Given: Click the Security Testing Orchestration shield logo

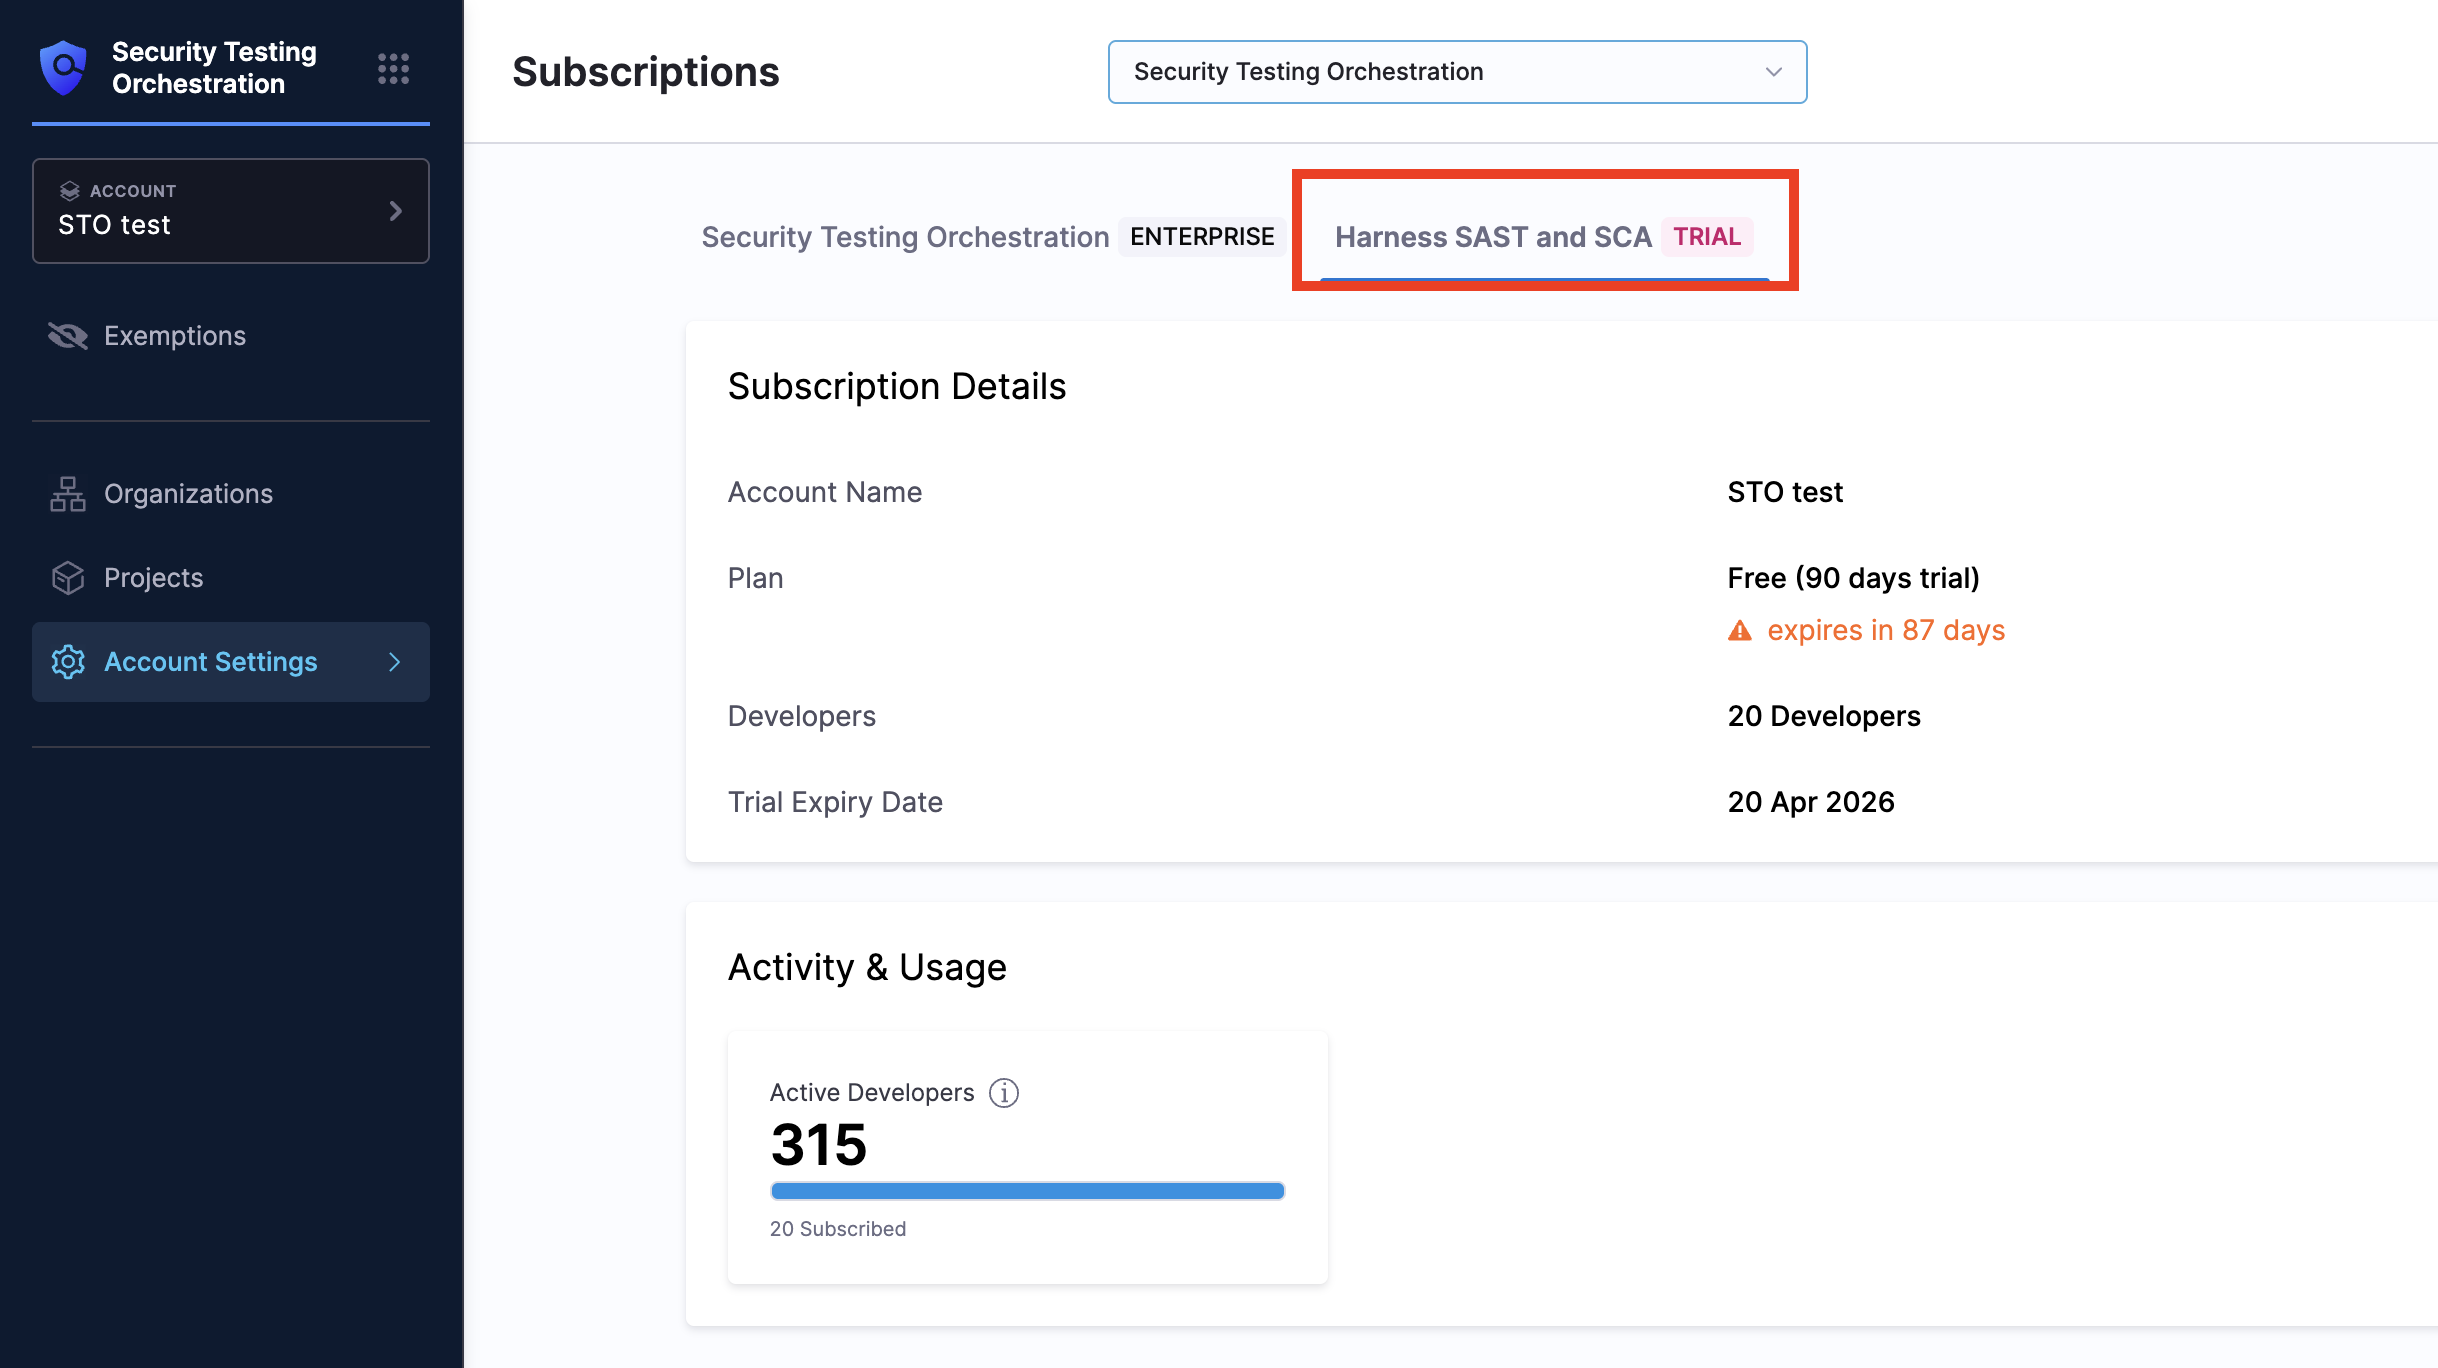Looking at the screenshot, I should tap(63, 68).
